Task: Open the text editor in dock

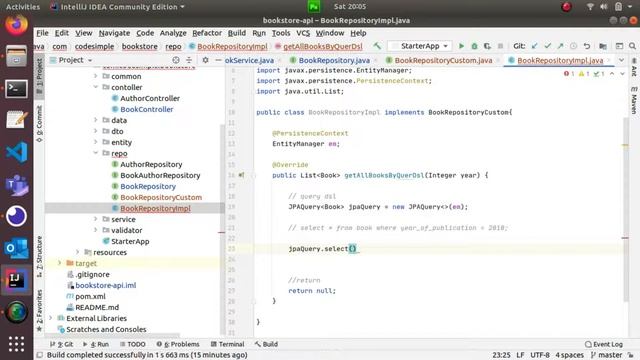Action: pos(16,120)
